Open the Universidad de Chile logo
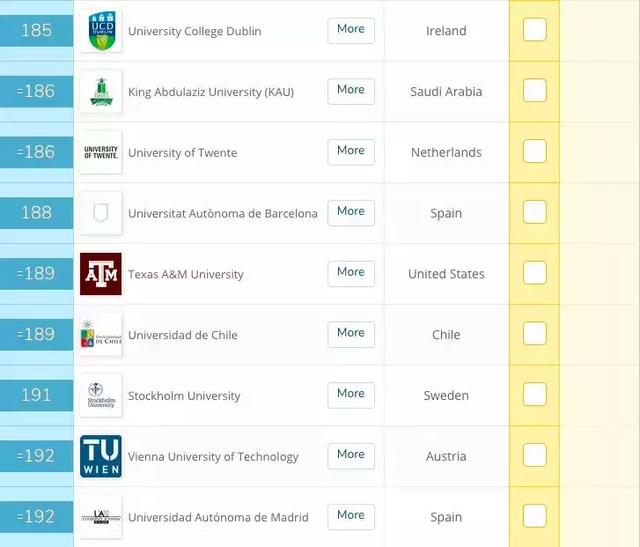 click(101, 335)
